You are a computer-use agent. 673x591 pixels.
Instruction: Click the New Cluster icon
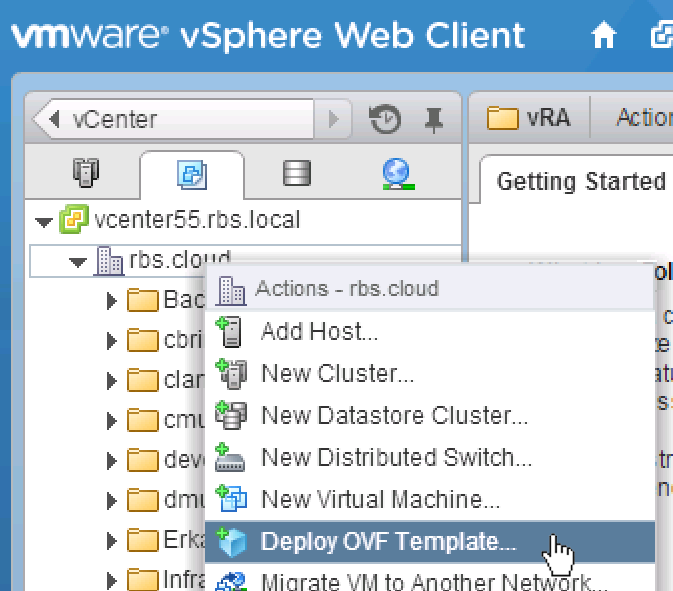(231, 373)
